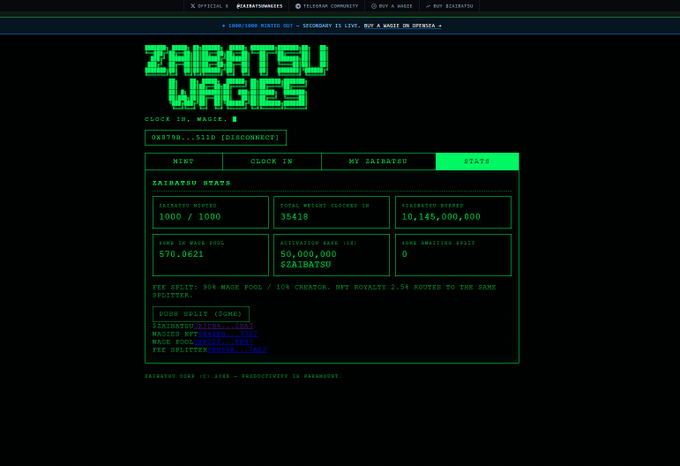
Task: Click the Zaibatsu Stats heading
Action: point(191,183)
